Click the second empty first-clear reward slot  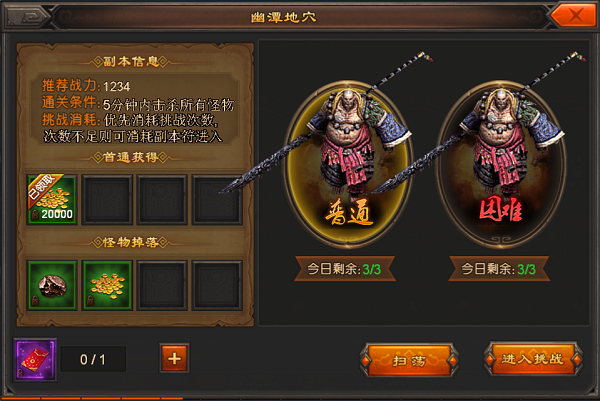[107, 199]
